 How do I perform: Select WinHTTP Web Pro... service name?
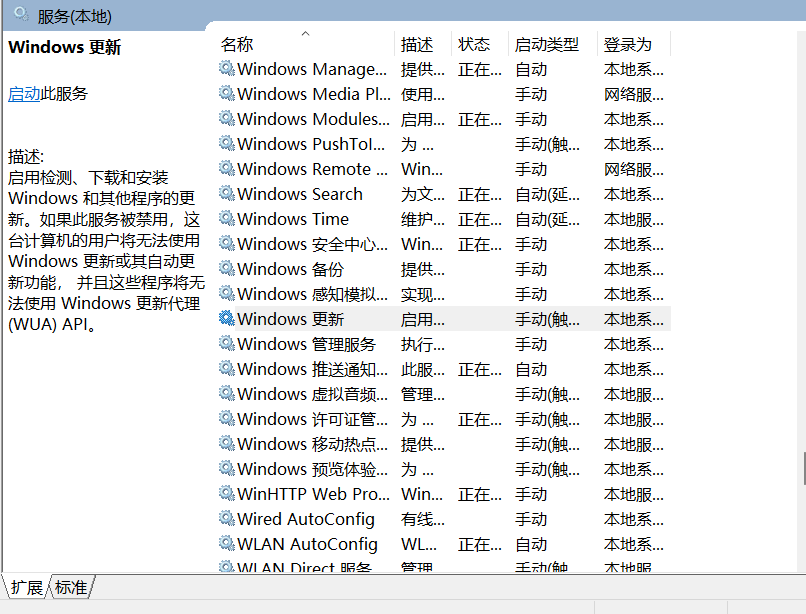coord(314,494)
